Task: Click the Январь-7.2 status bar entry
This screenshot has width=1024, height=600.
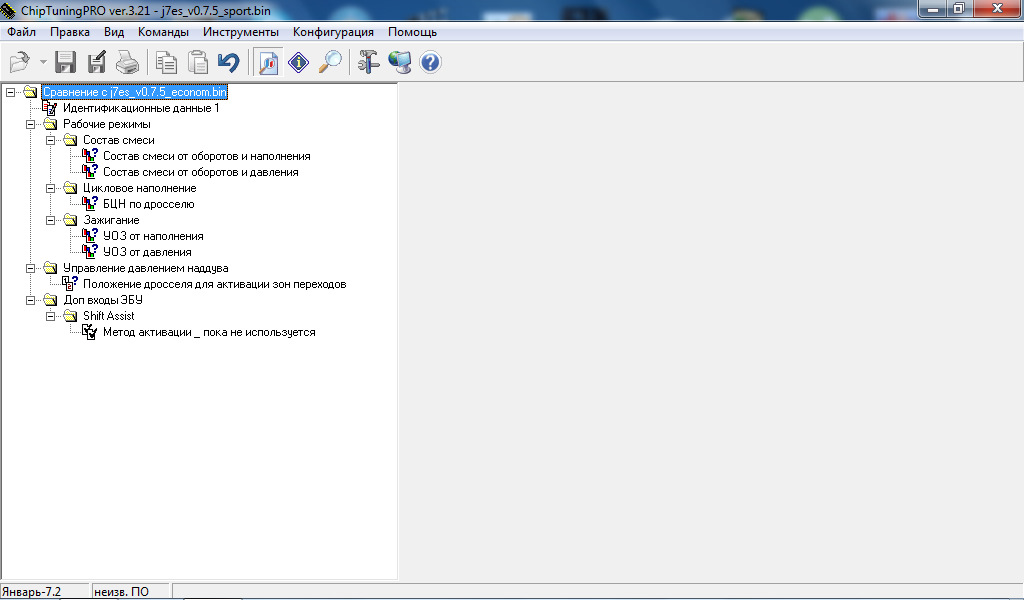Action: coord(44,592)
